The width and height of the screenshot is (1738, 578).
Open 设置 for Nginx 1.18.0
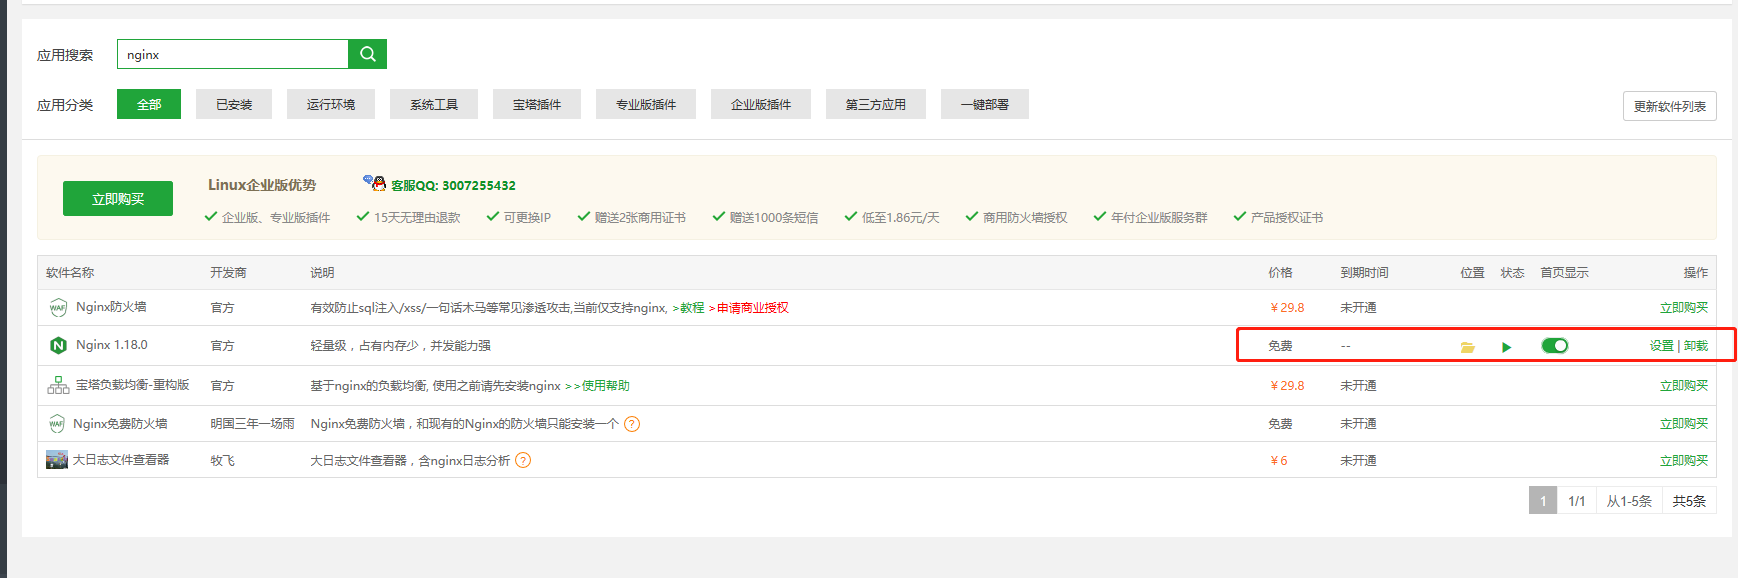click(1662, 346)
